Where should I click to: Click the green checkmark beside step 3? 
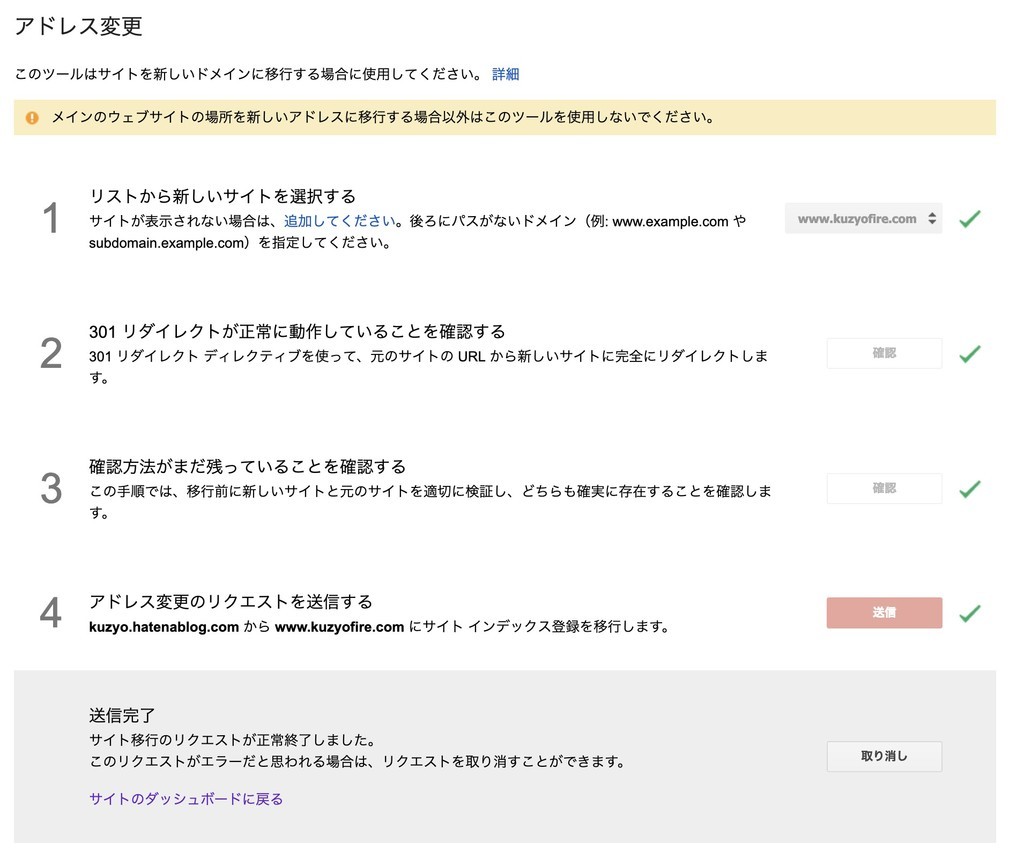pos(970,488)
